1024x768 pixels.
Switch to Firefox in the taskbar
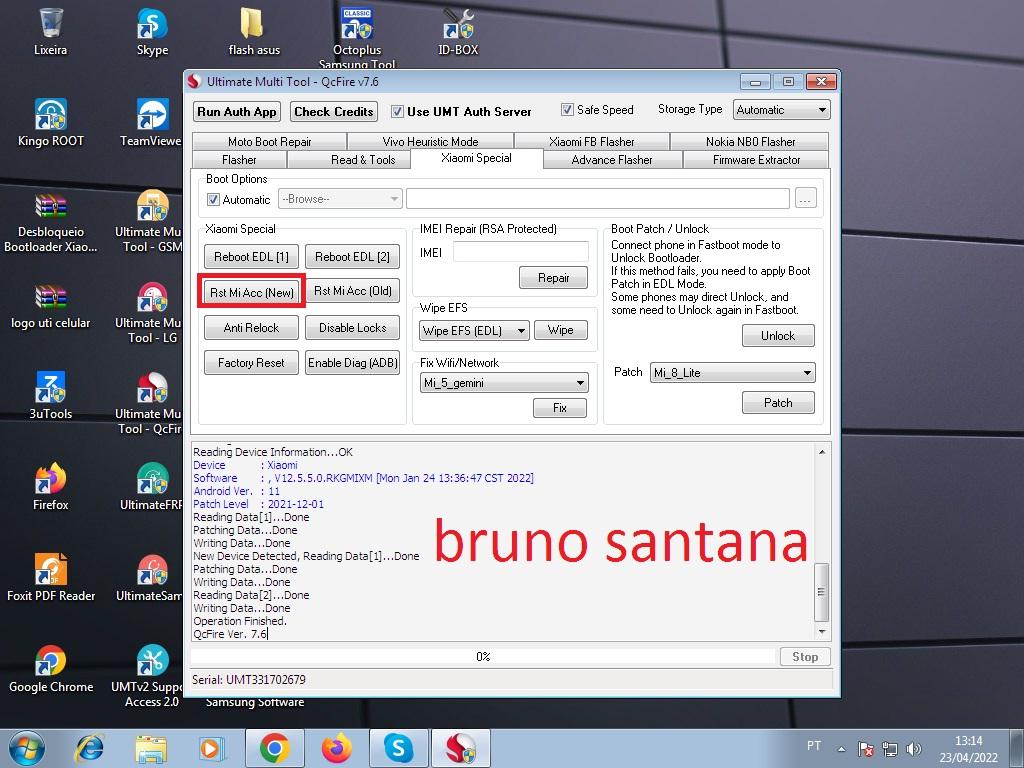click(337, 748)
